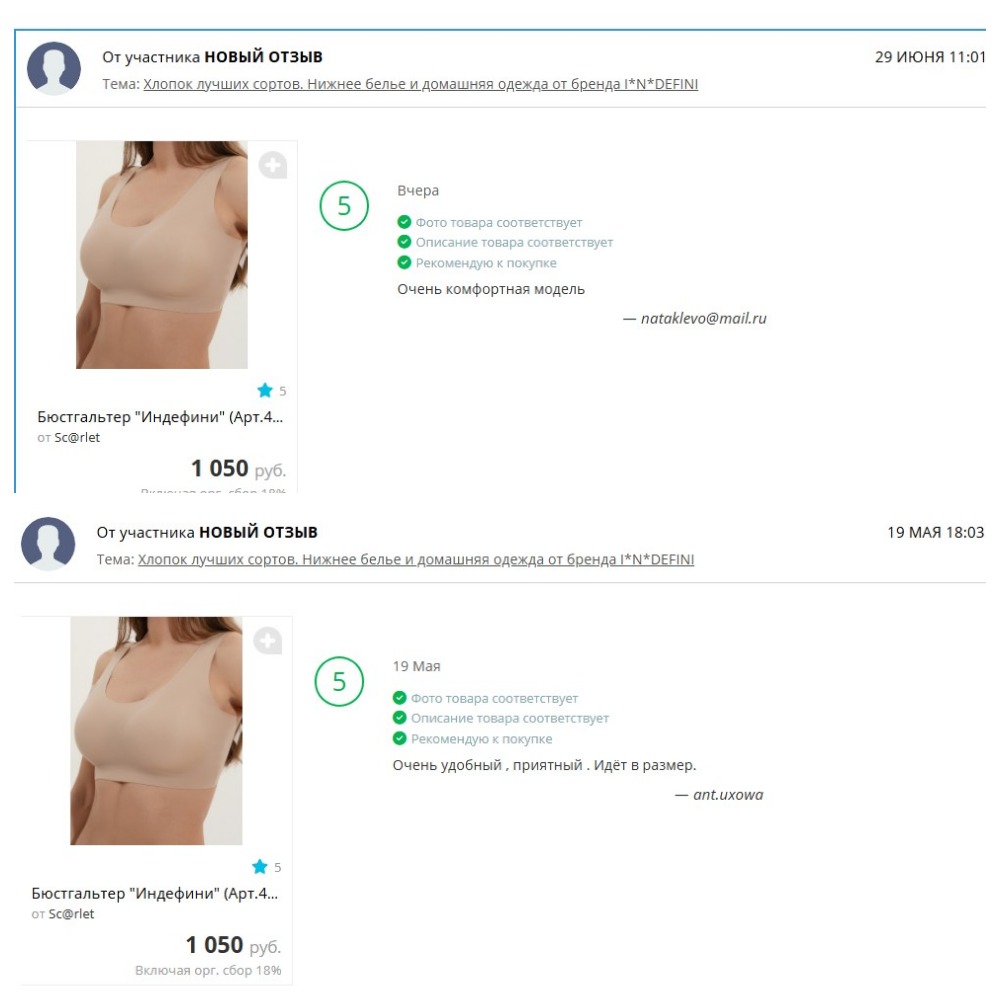Click the user avatar on the 29 June review
This screenshot has height=1000, width=1000.
click(x=54, y=68)
